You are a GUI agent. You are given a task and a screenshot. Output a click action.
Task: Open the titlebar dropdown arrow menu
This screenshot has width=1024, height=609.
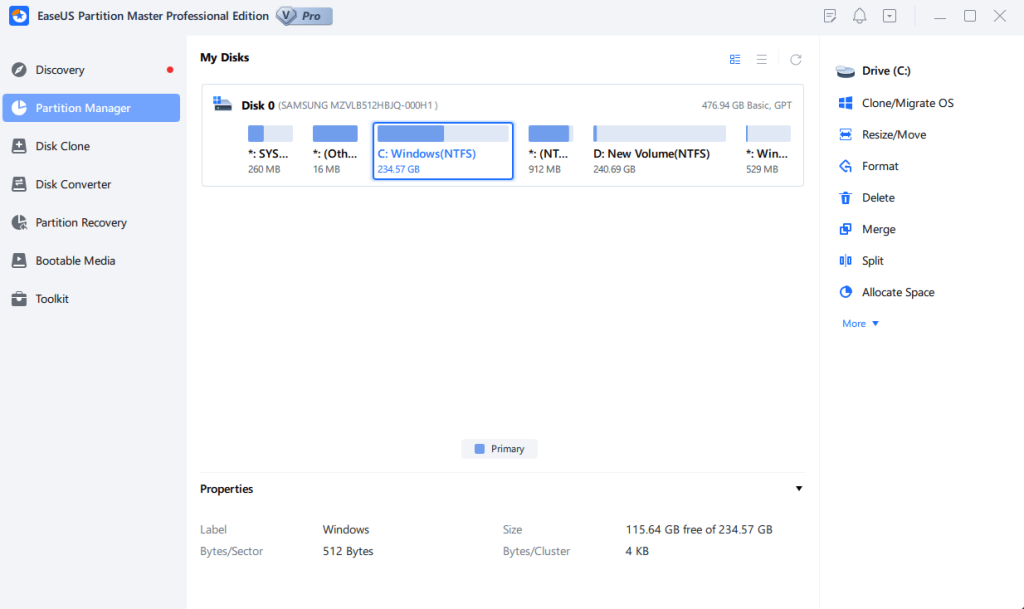[x=888, y=15]
